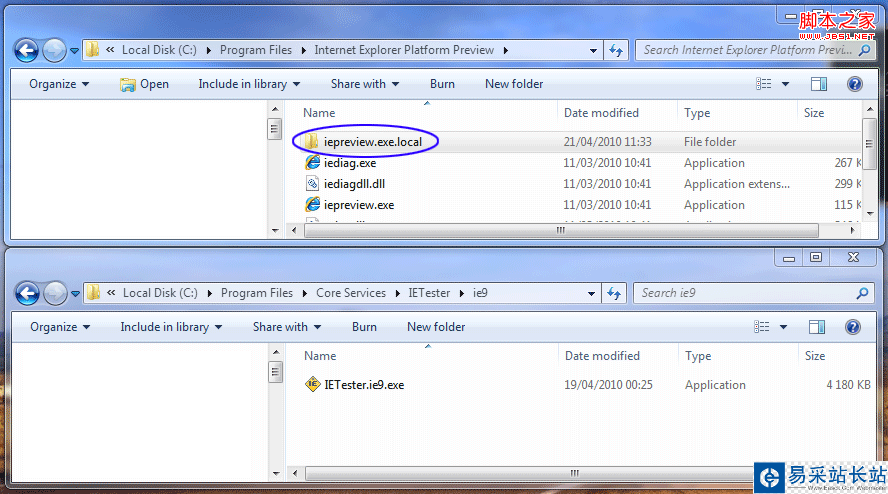This screenshot has height=494, width=888.
Task: Click Local Disk (C:) in top address bar
Action: [159, 50]
